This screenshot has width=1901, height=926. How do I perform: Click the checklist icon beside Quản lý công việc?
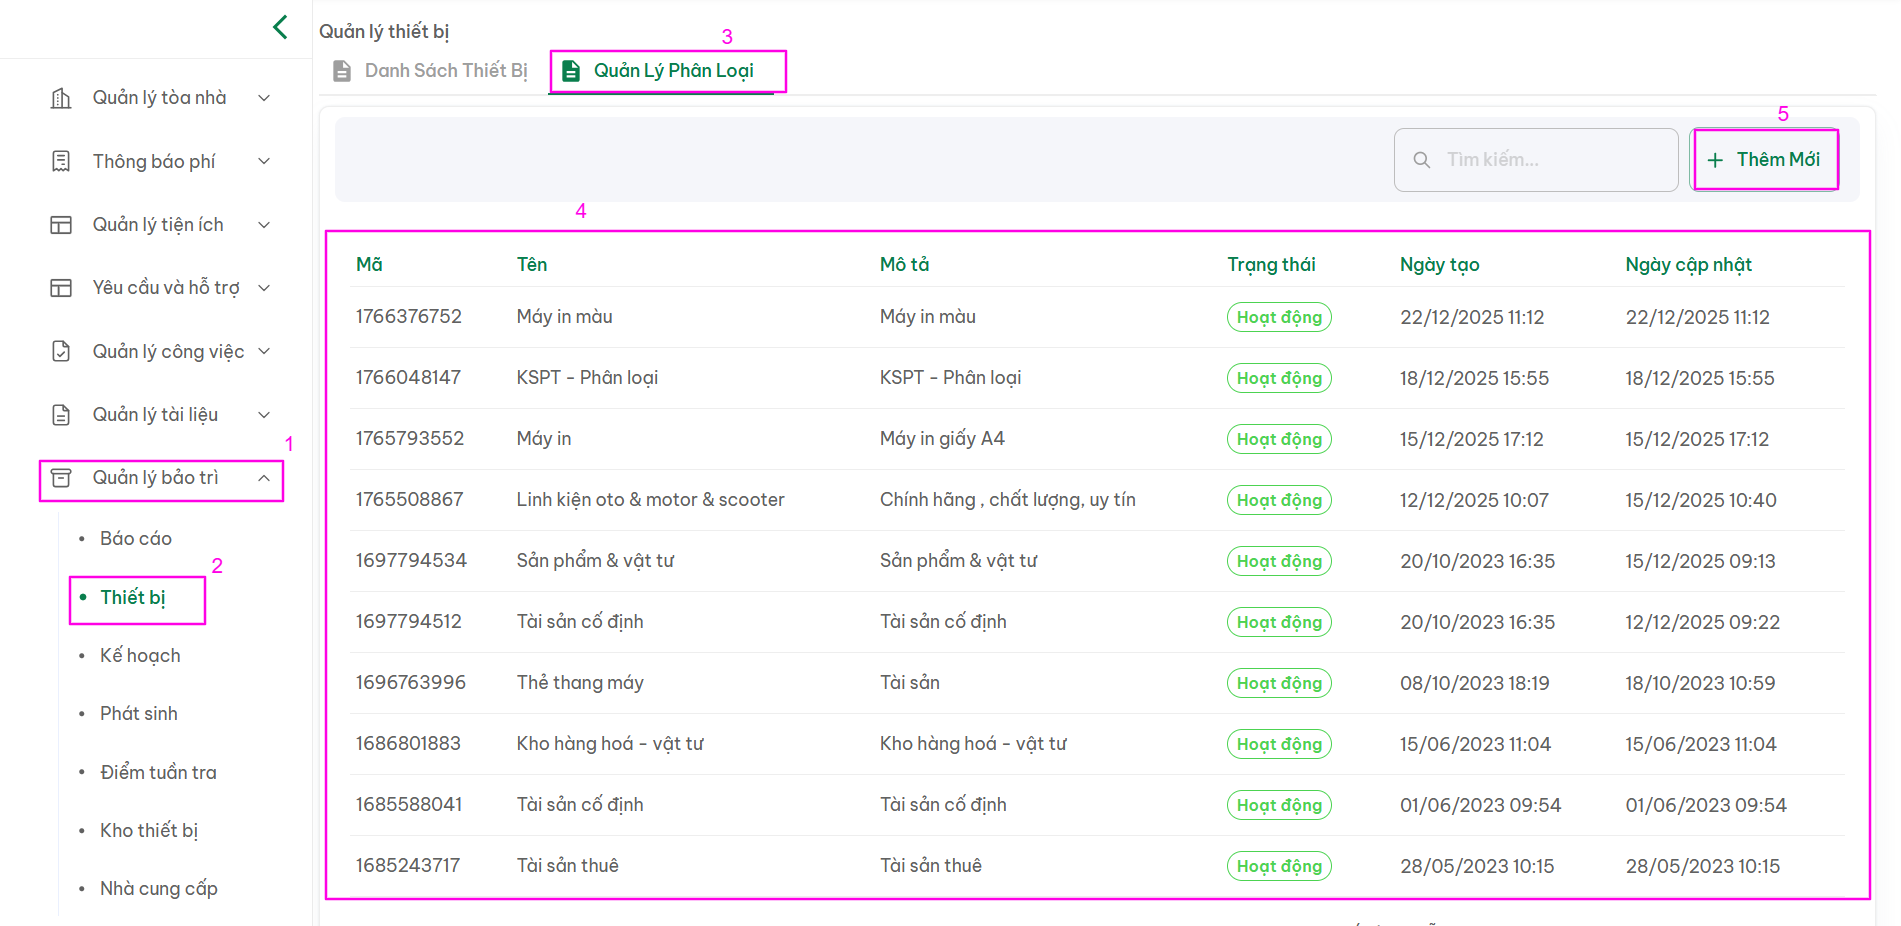[x=61, y=351]
